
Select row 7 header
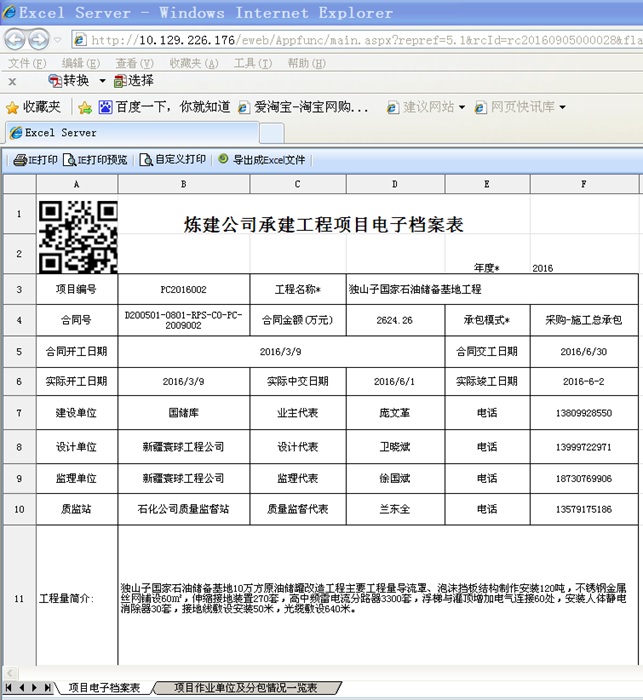click(19, 413)
